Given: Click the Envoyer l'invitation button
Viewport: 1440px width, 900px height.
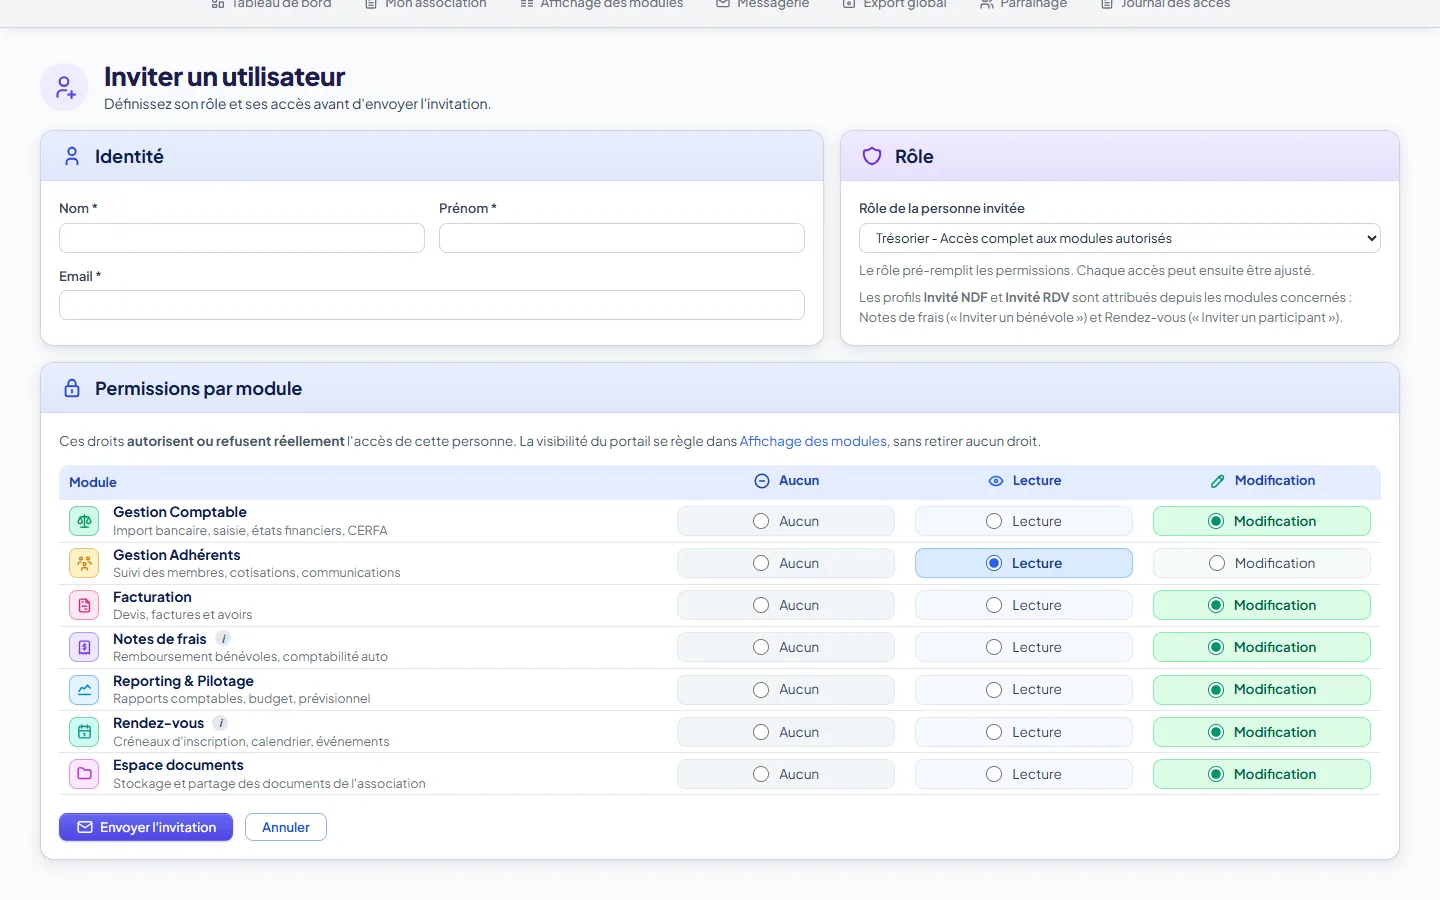Looking at the screenshot, I should coord(146,827).
